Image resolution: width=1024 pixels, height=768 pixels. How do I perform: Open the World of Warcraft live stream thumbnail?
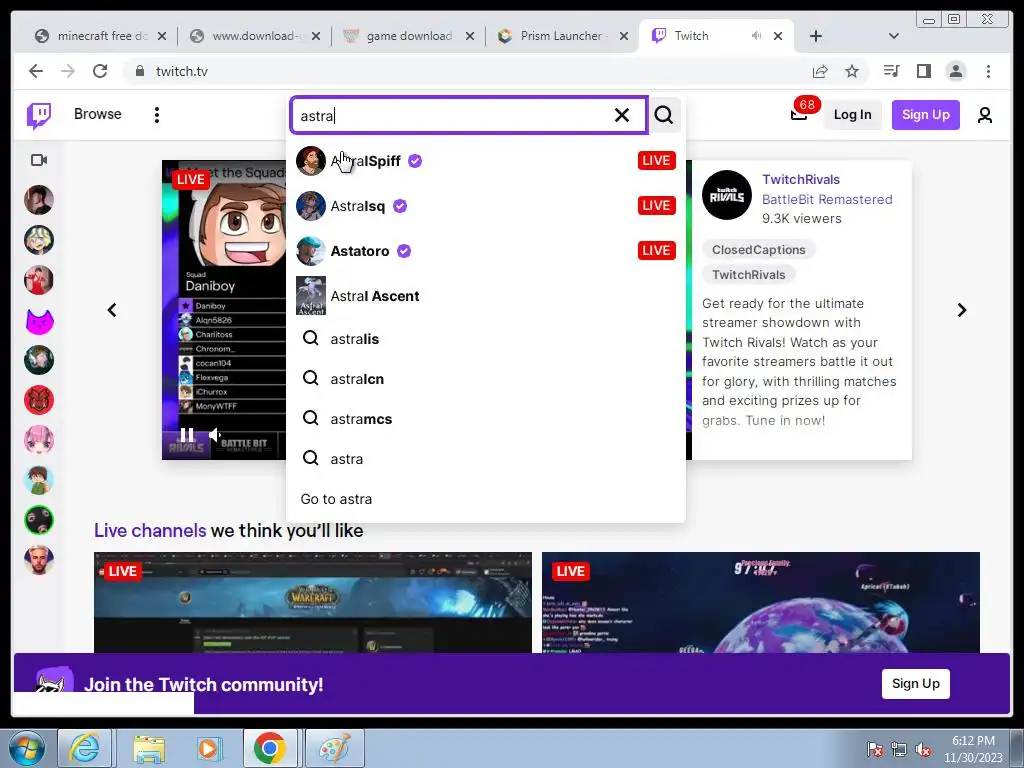[x=313, y=602]
